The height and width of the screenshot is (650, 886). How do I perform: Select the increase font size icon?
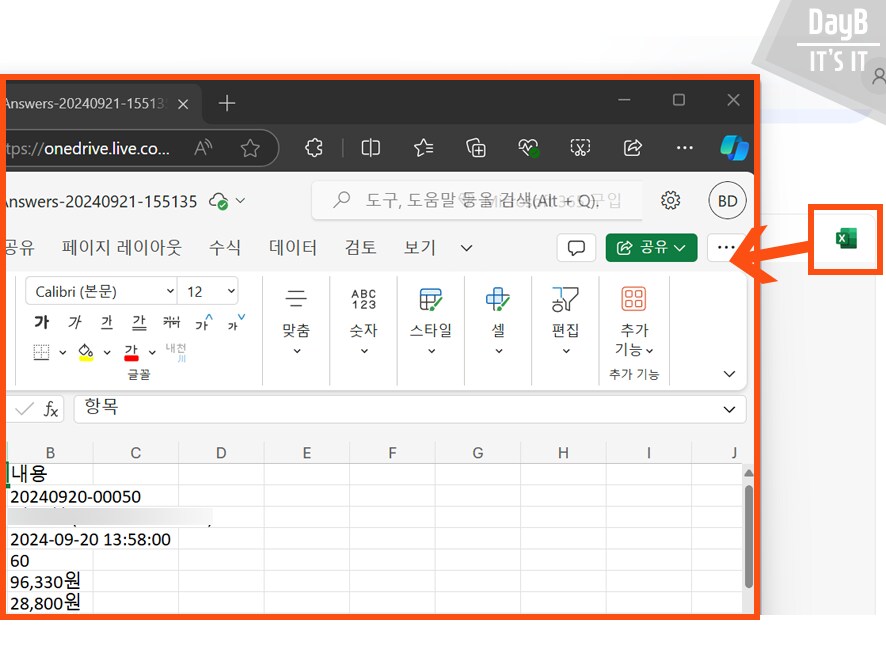pyautogui.click(x=203, y=322)
